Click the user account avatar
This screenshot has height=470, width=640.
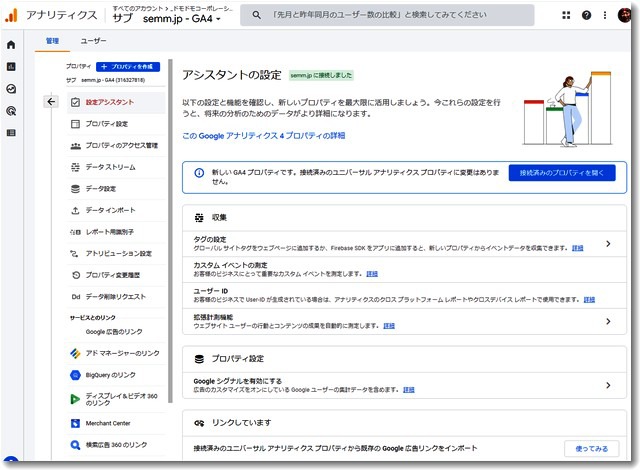click(x=624, y=15)
